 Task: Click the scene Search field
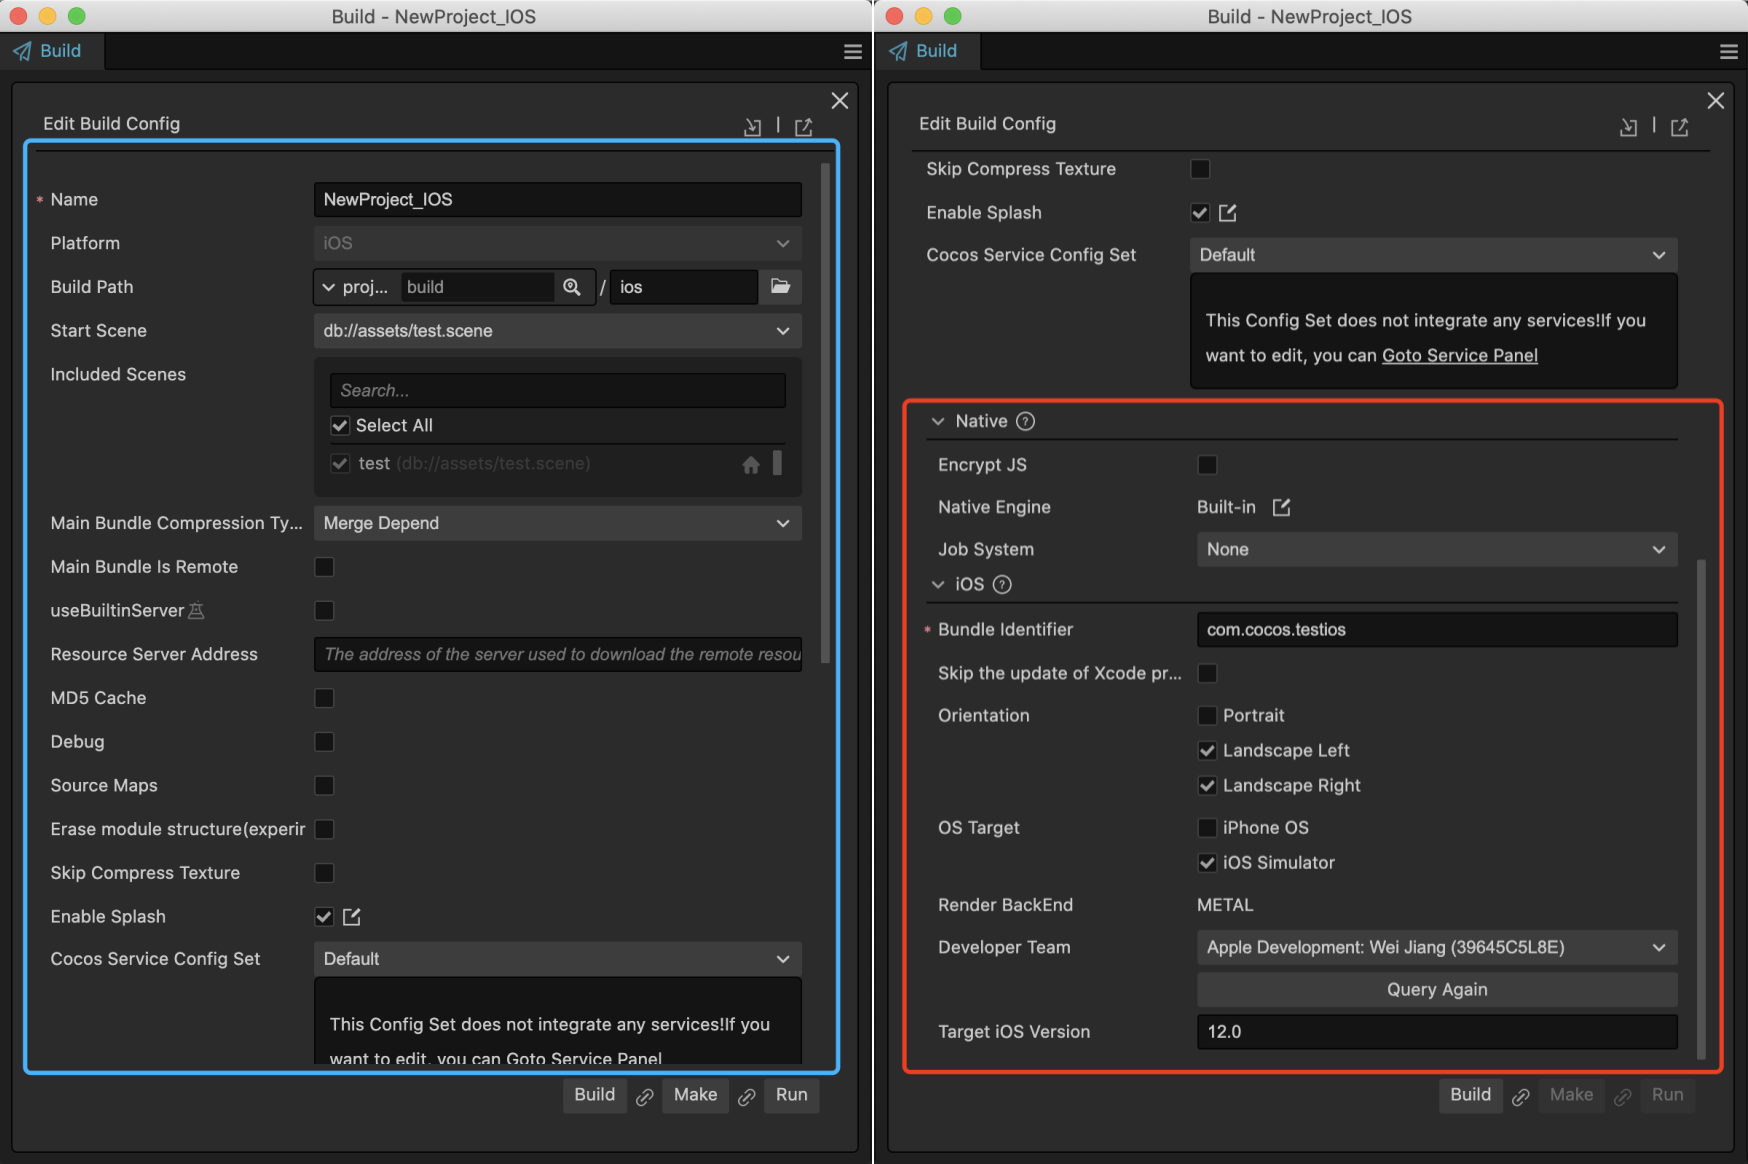point(558,390)
